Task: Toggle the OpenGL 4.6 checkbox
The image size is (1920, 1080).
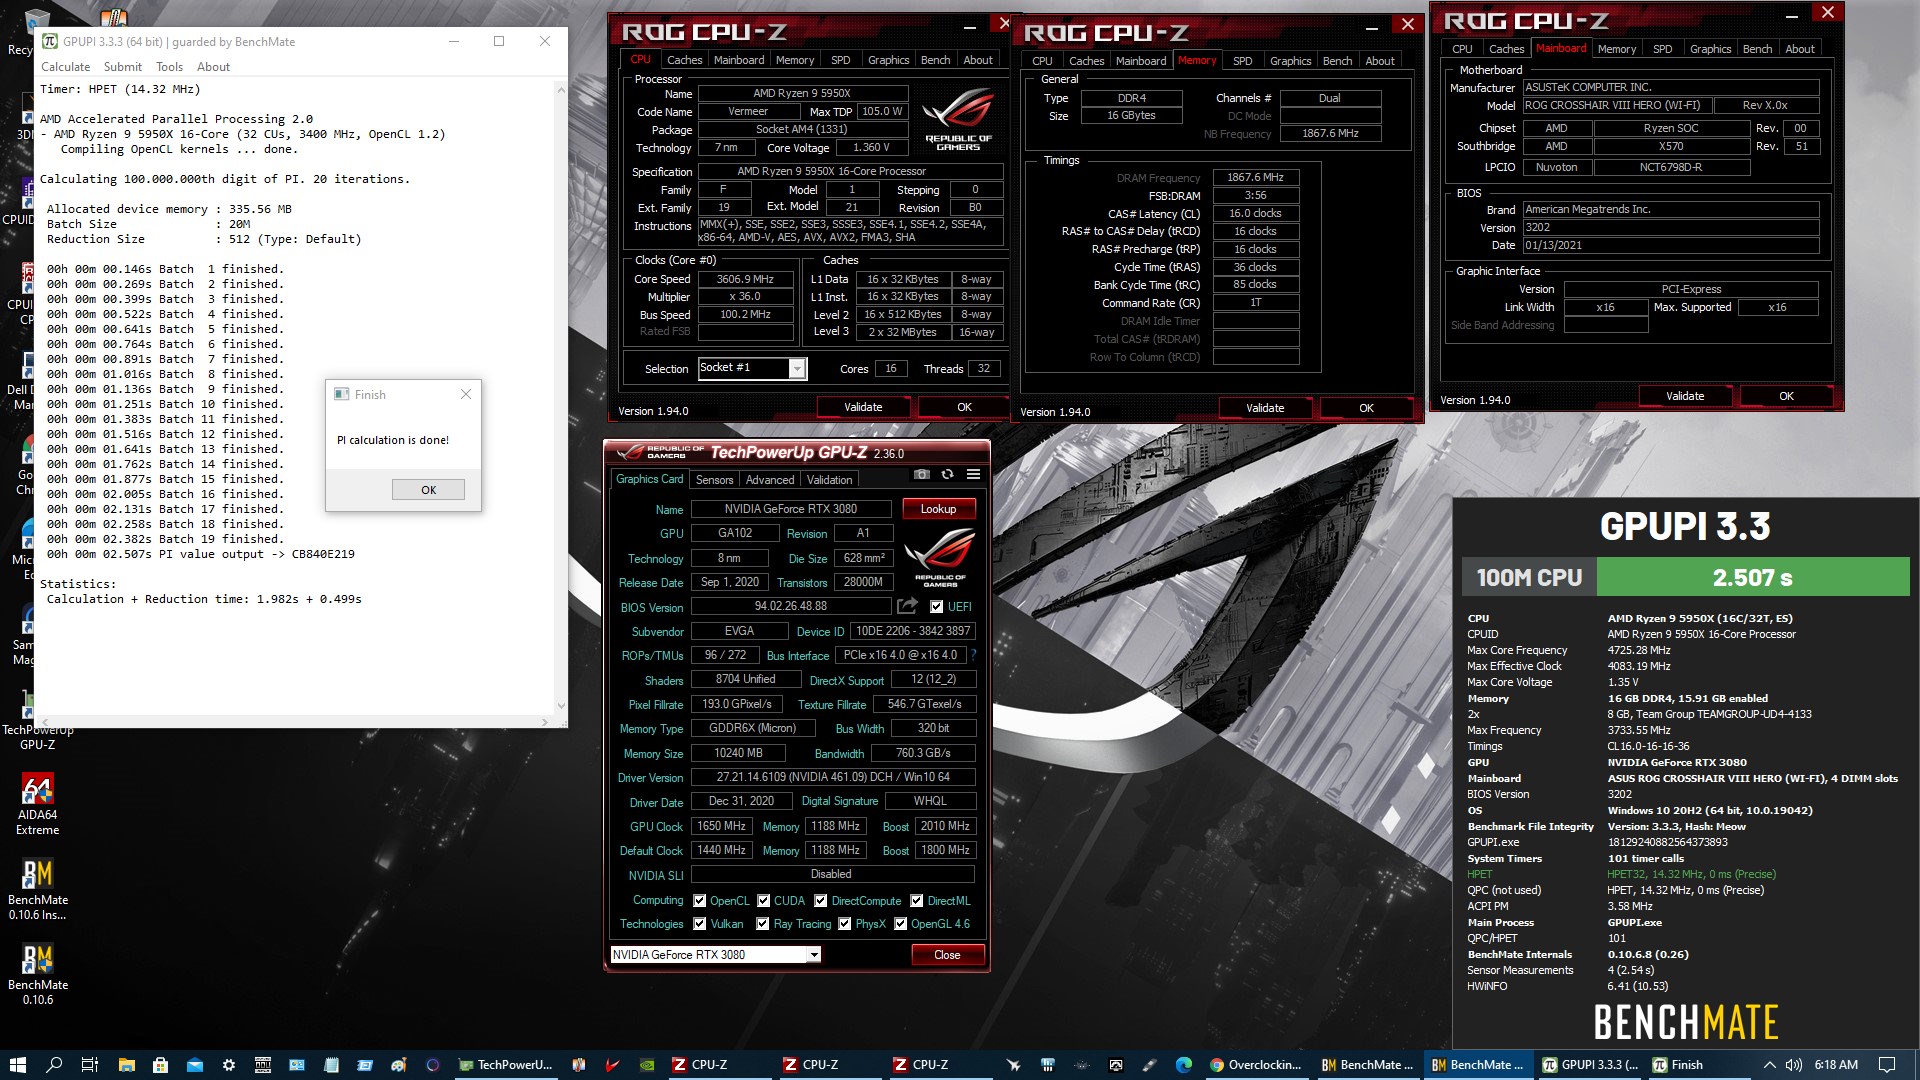Action: point(901,924)
